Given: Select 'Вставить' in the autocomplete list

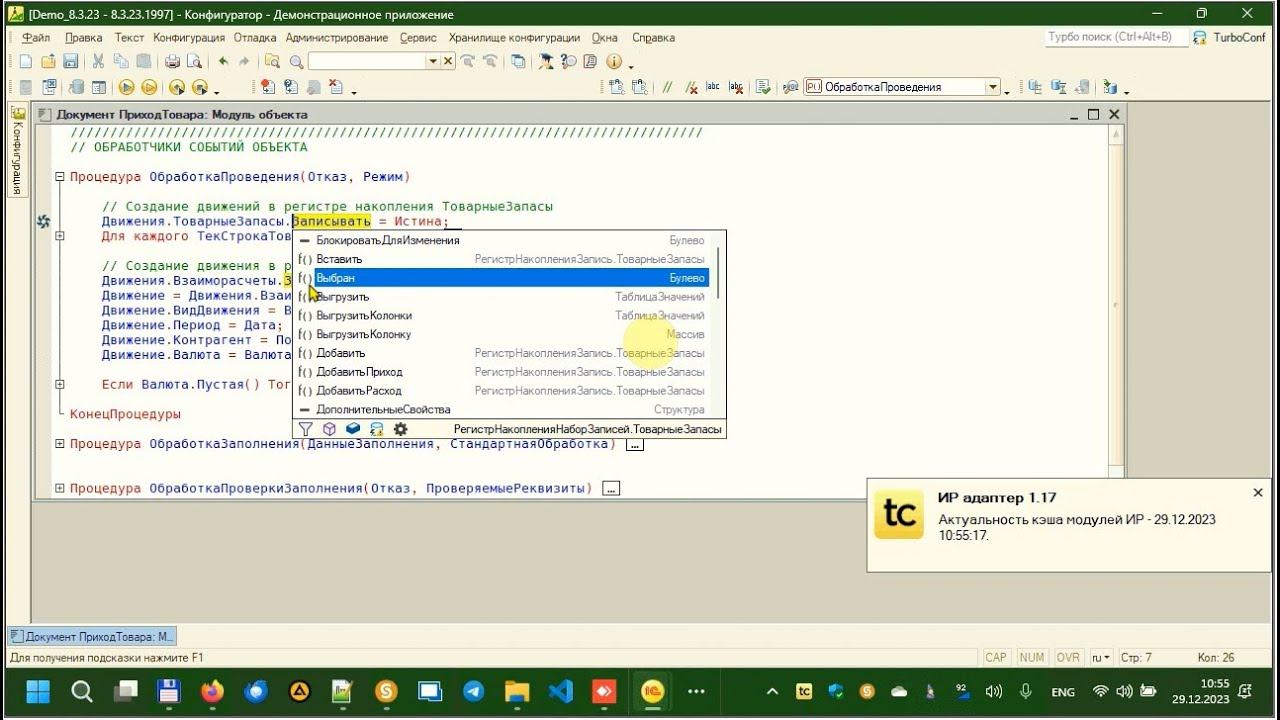Looking at the screenshot, I should point(503,259).
